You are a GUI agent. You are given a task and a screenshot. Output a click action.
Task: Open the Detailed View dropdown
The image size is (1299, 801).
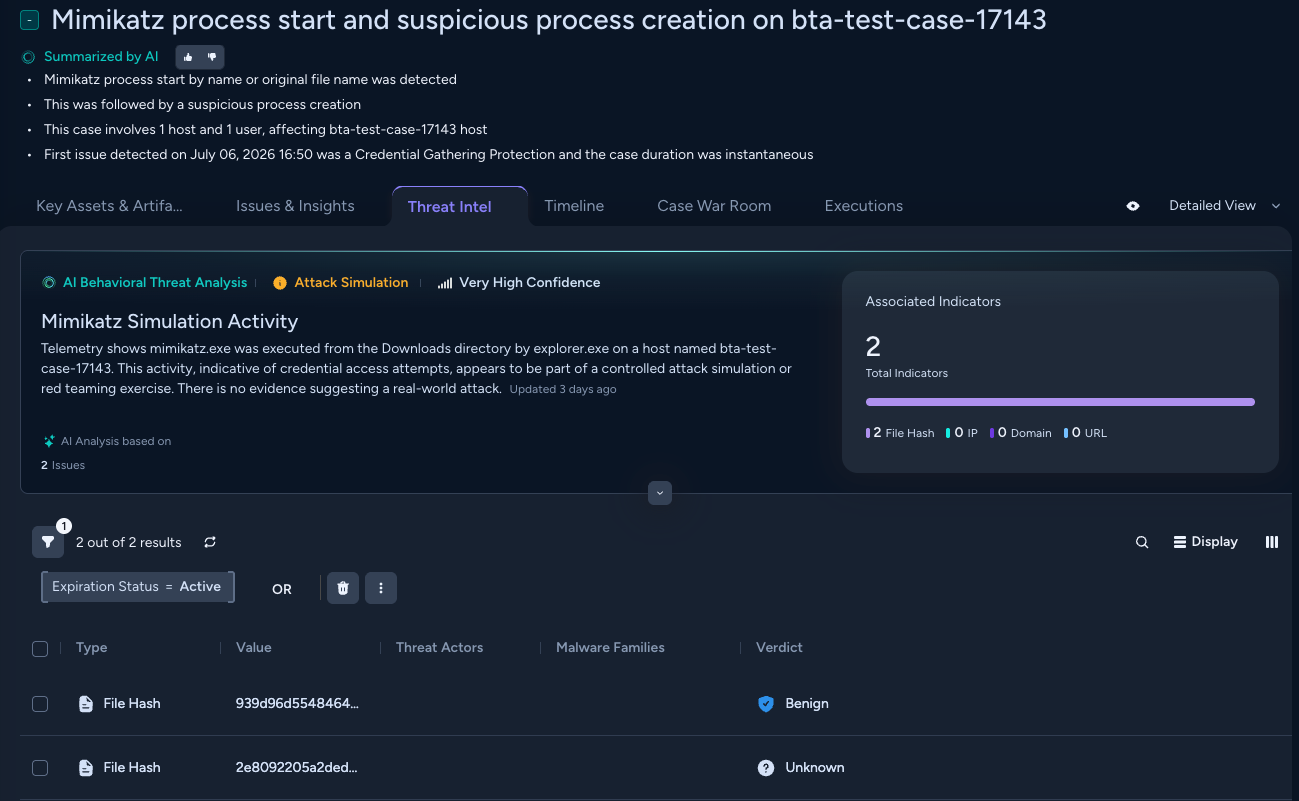(x=1224, y=206)
